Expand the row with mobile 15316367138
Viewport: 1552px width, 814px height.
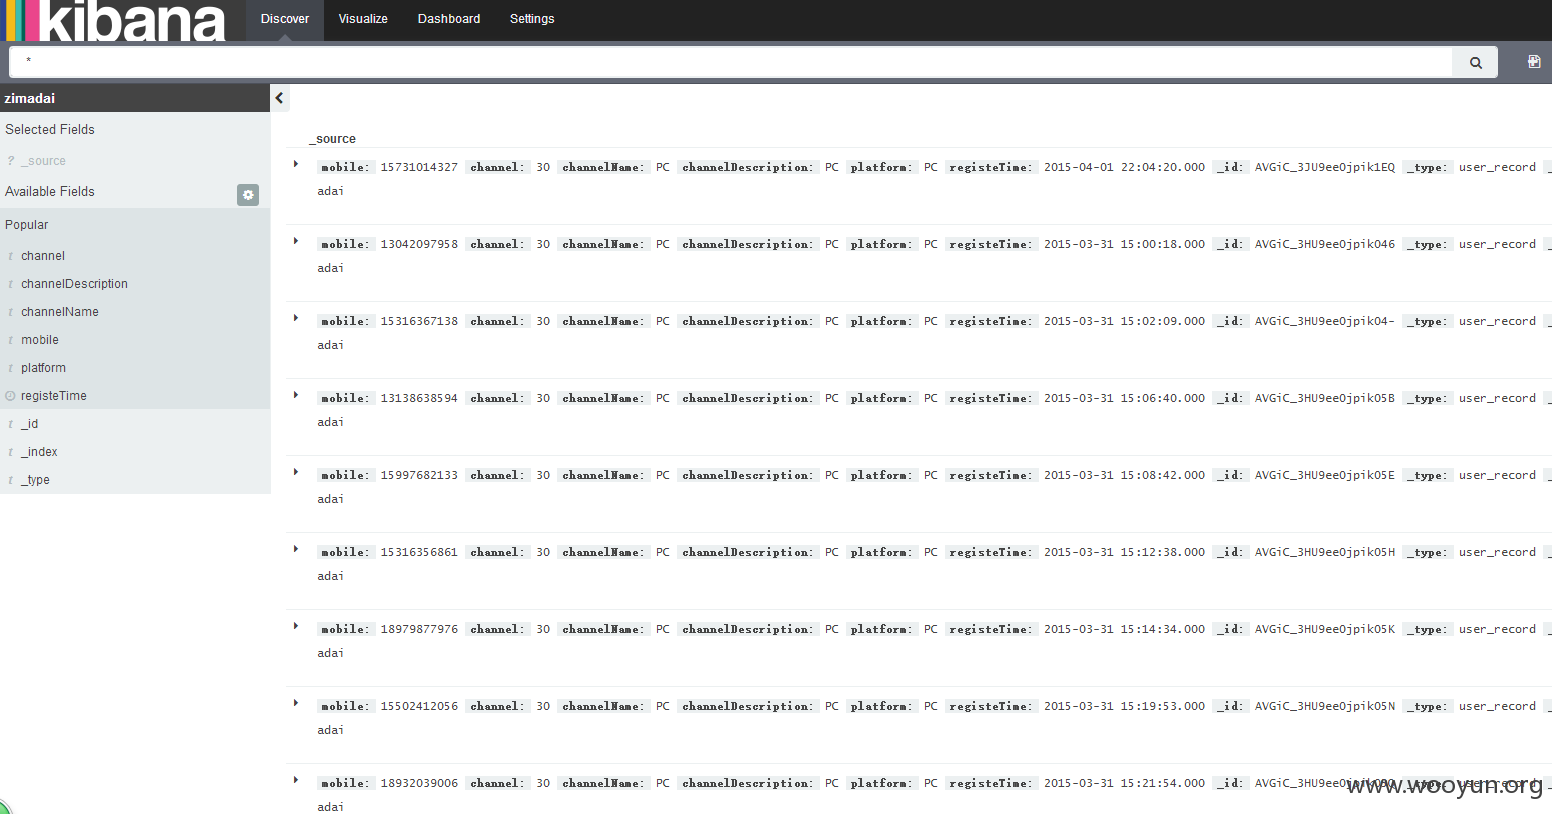click(296, 318)
